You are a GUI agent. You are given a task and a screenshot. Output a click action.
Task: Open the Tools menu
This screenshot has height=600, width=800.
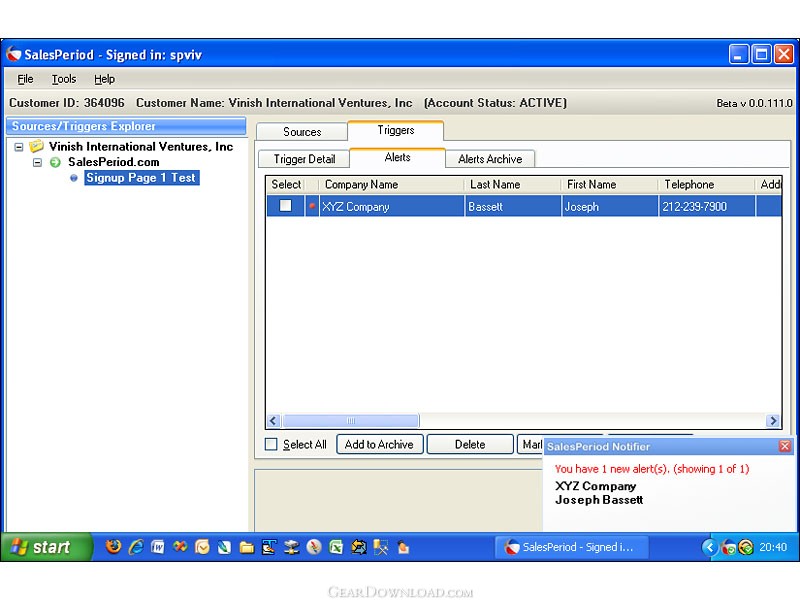click(64, 79)
